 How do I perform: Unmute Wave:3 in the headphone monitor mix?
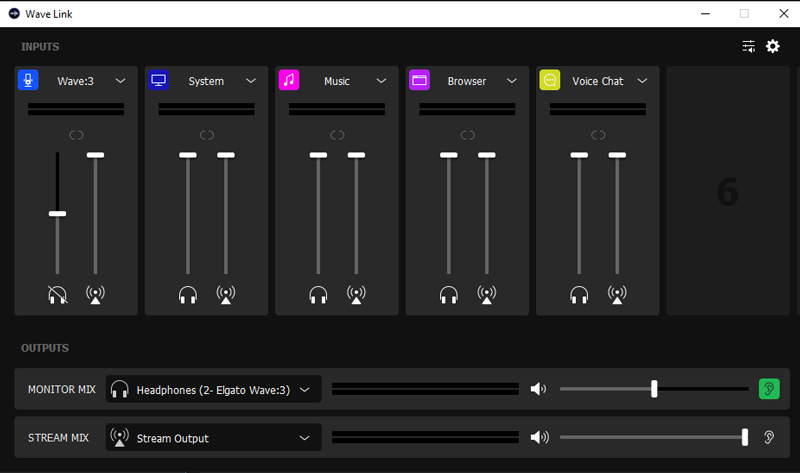57,294
